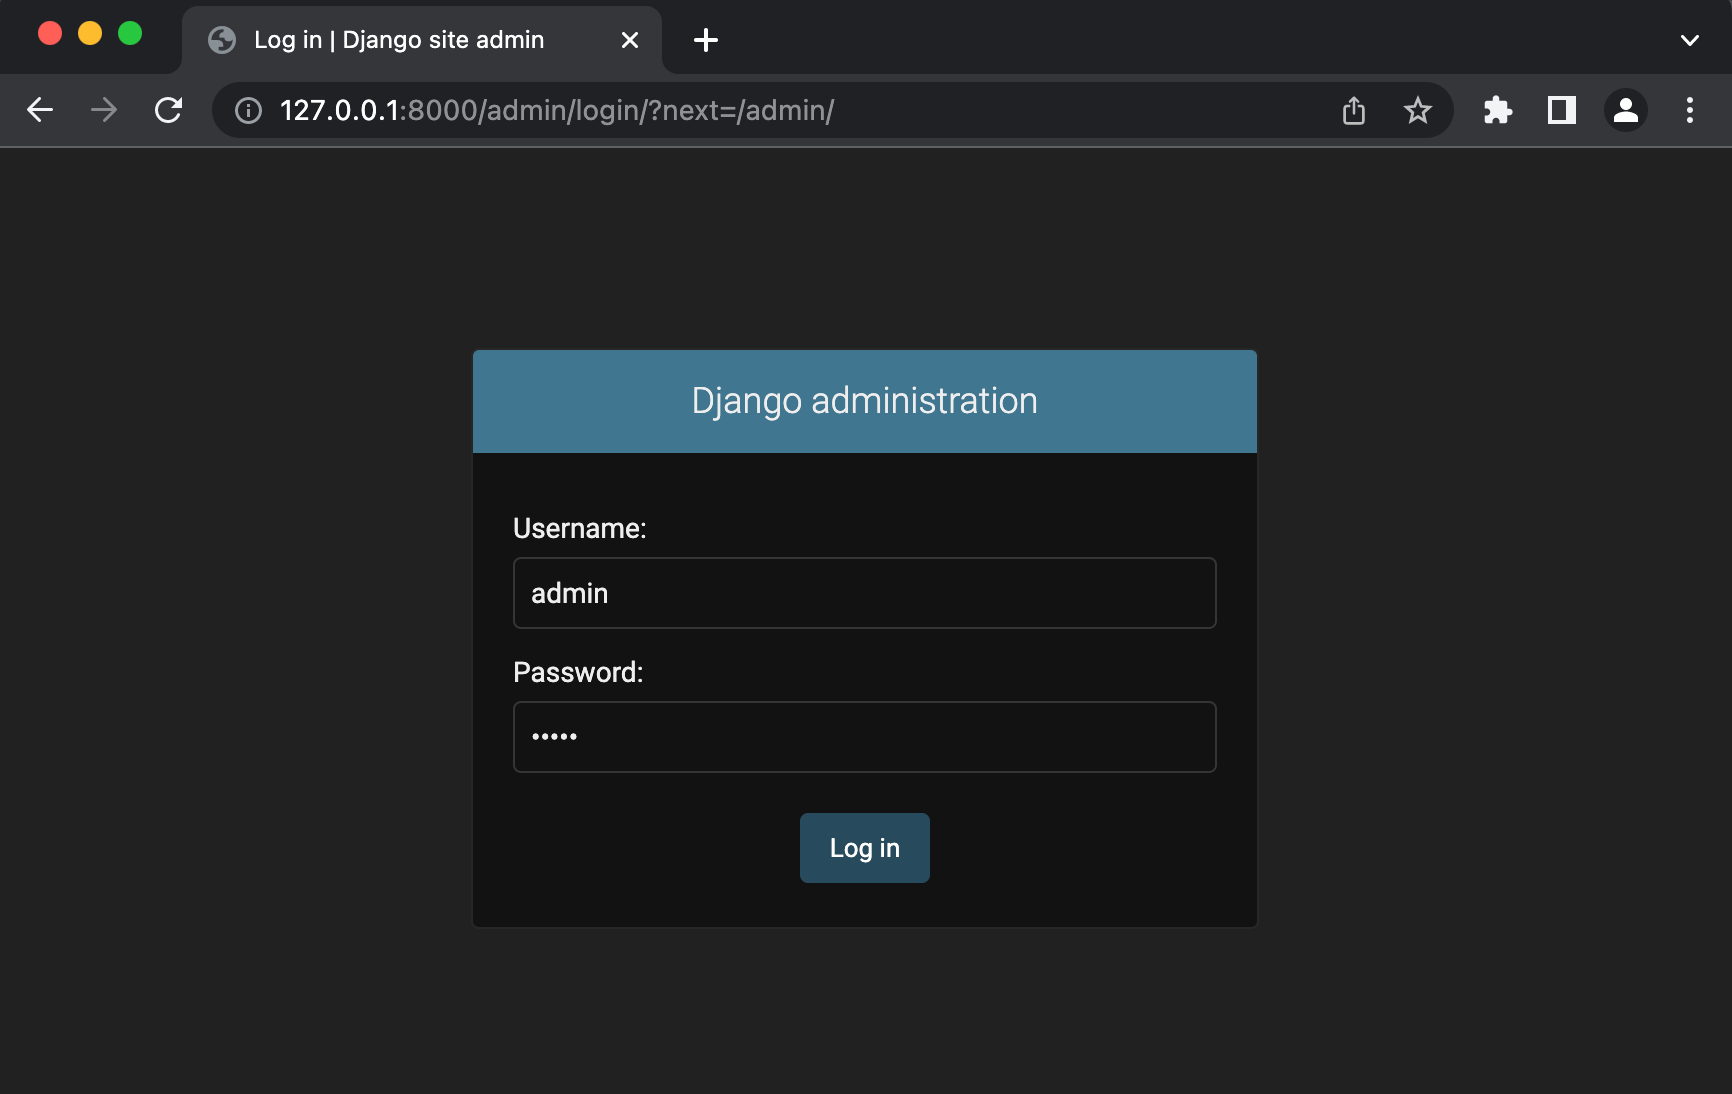Viewport: 1732px width, 1094px height.
Task: Open the Chrome profile avatar
Action: [x=1626, y=110]
